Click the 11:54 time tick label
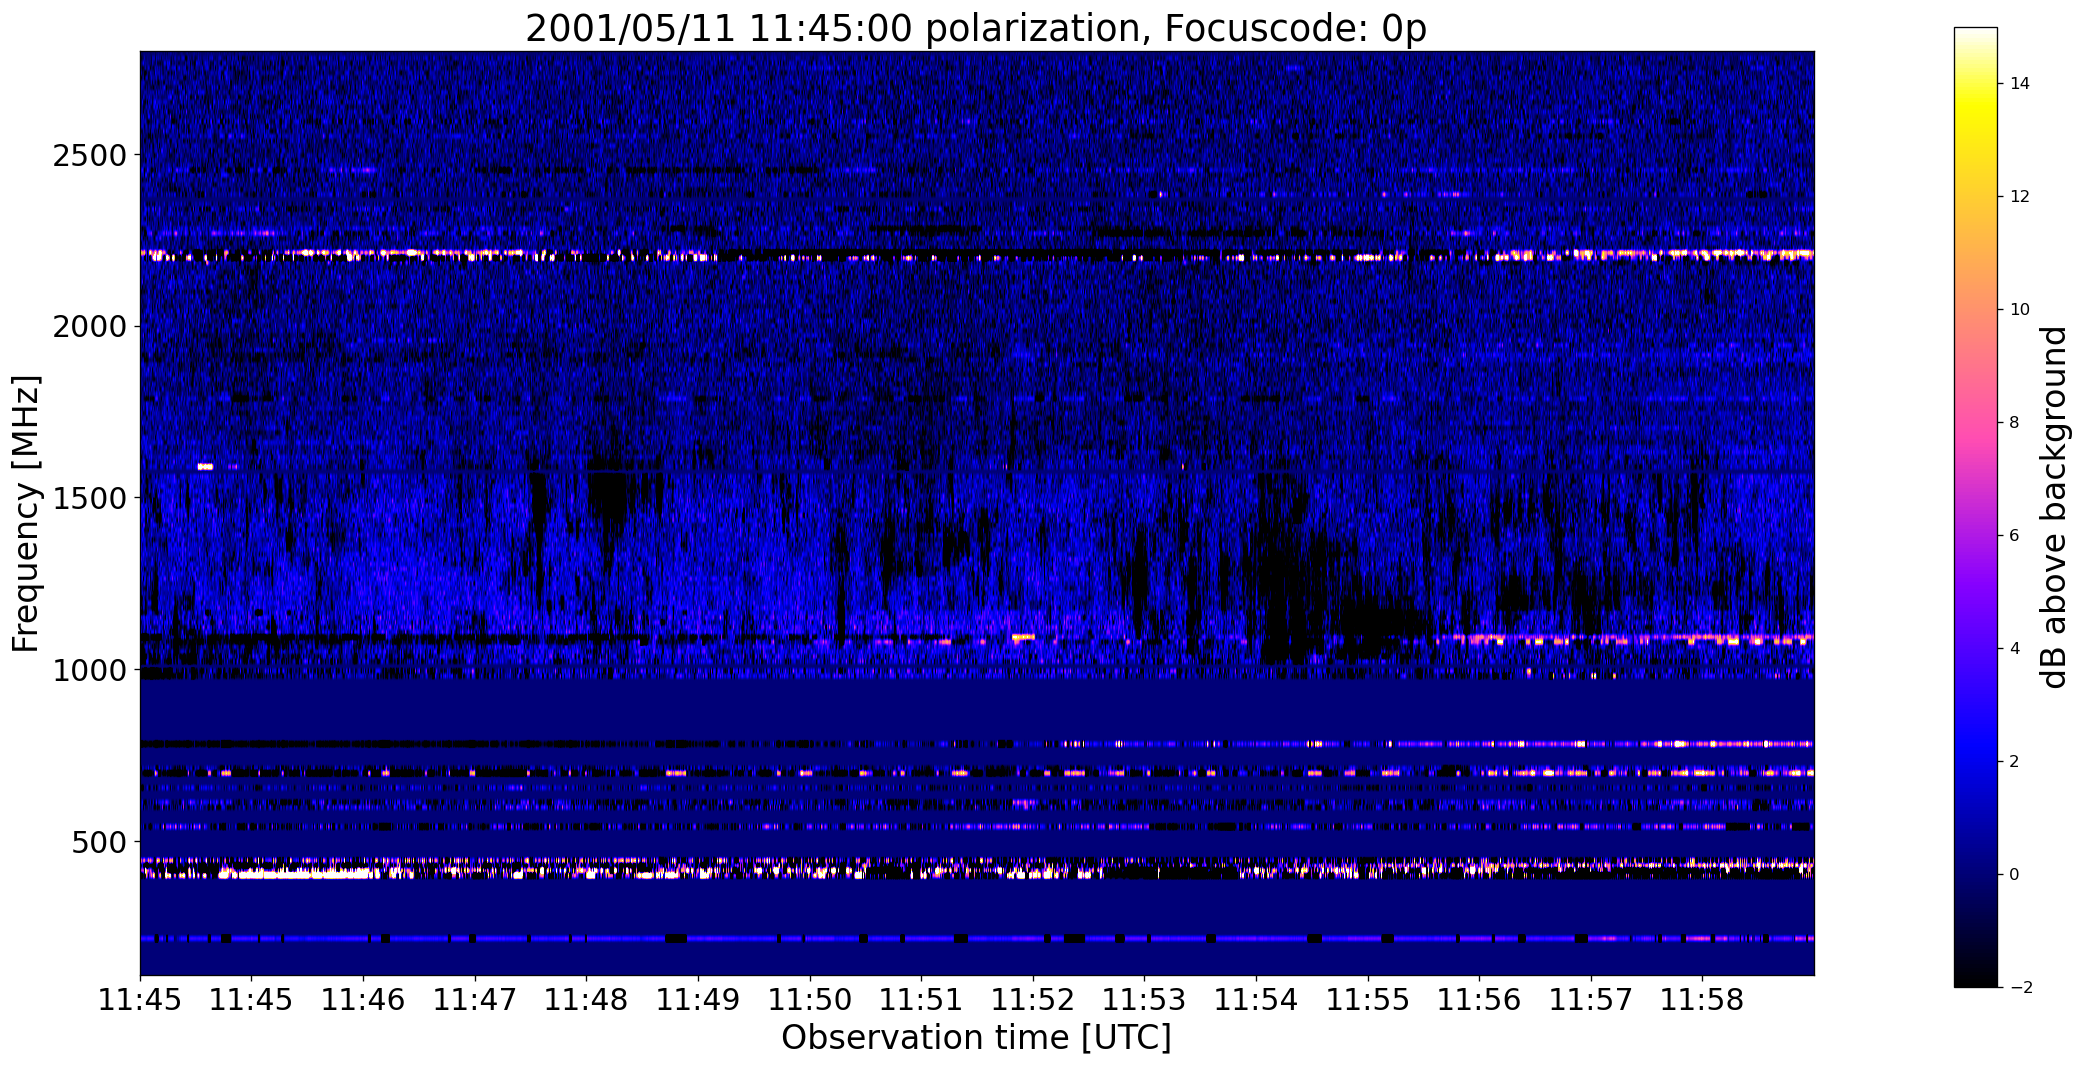2085x1067 pixels. click(1256, 1000)
